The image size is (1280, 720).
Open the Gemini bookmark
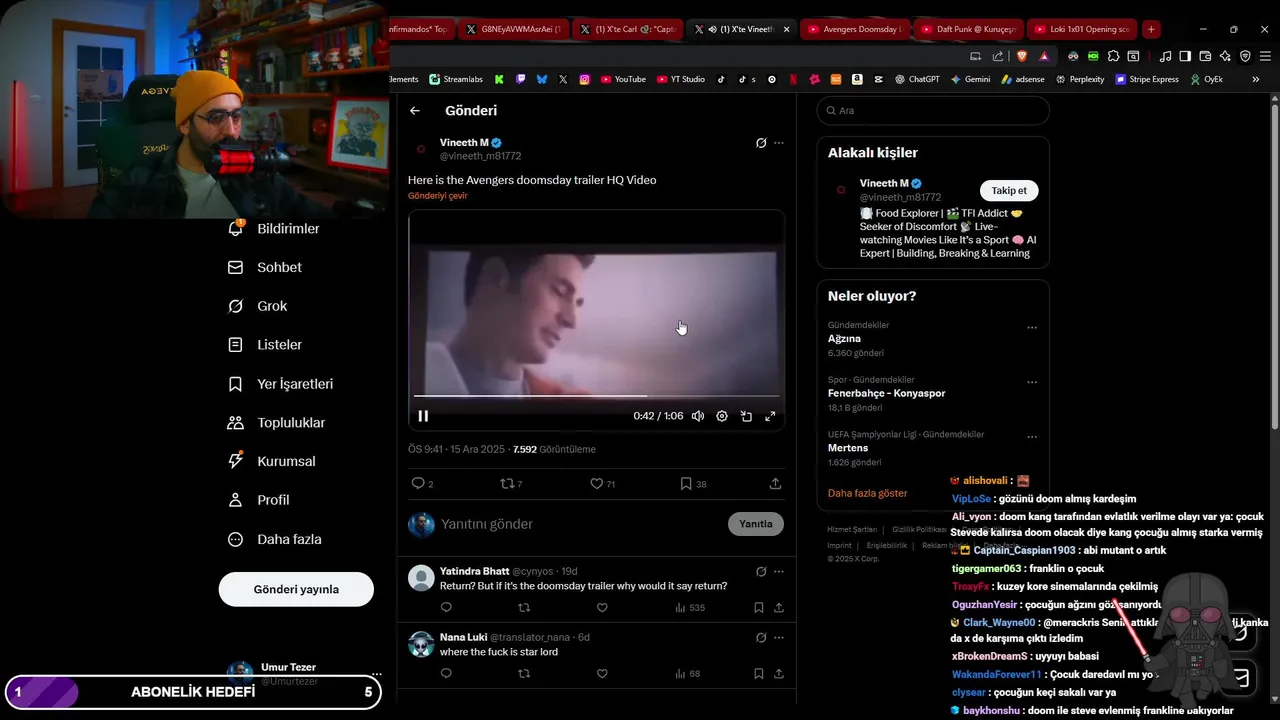click(970, 79)
